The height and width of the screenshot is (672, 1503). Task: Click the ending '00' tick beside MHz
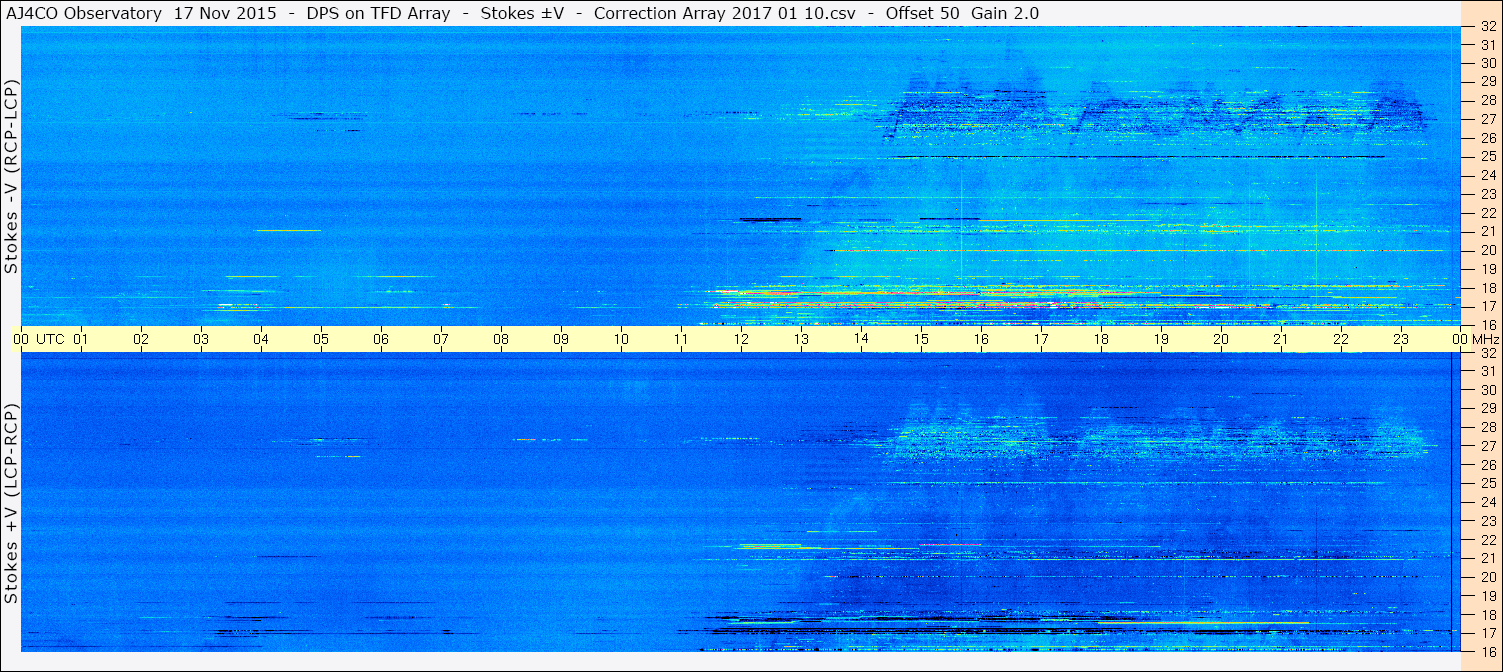pos(1459,339)
